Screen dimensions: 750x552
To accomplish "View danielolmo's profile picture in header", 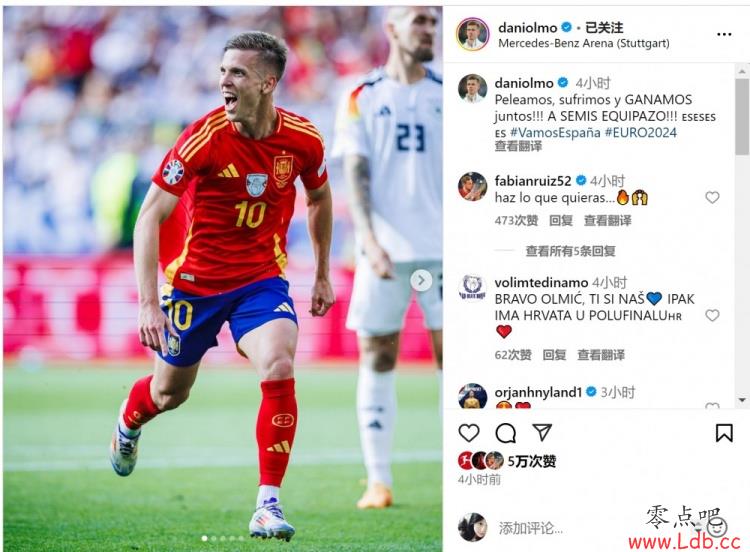I will [x=473, y=34].
